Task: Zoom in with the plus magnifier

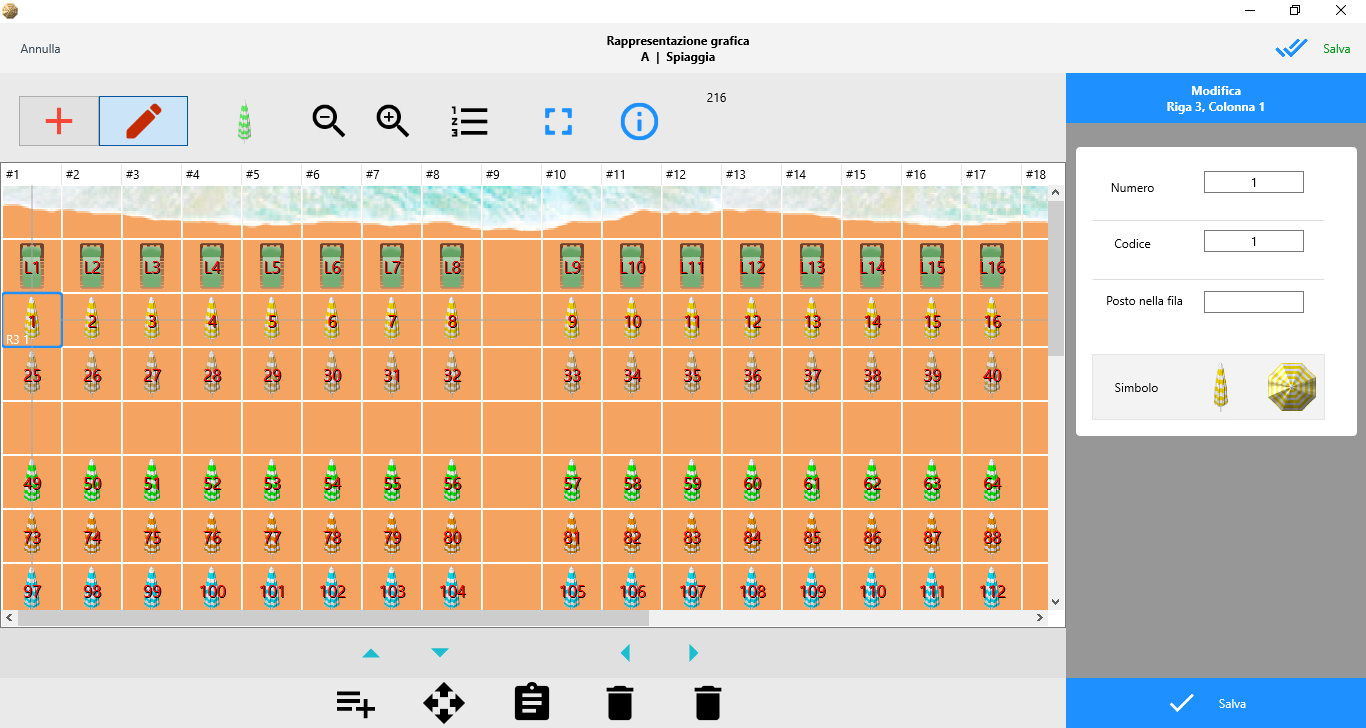Action: pos(393,121)
